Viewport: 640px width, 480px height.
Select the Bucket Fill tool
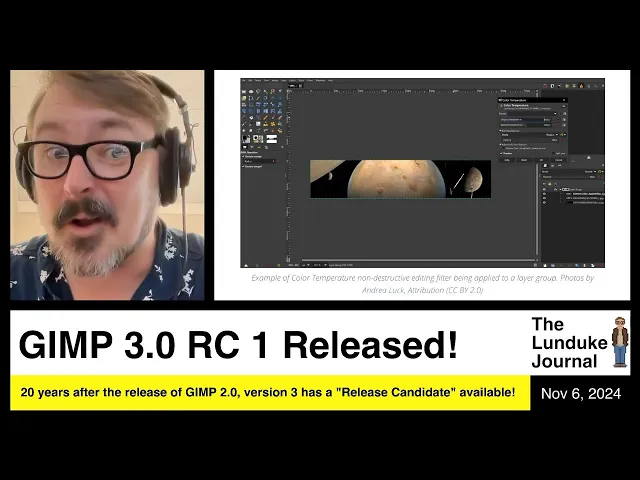tap(251, 118)
